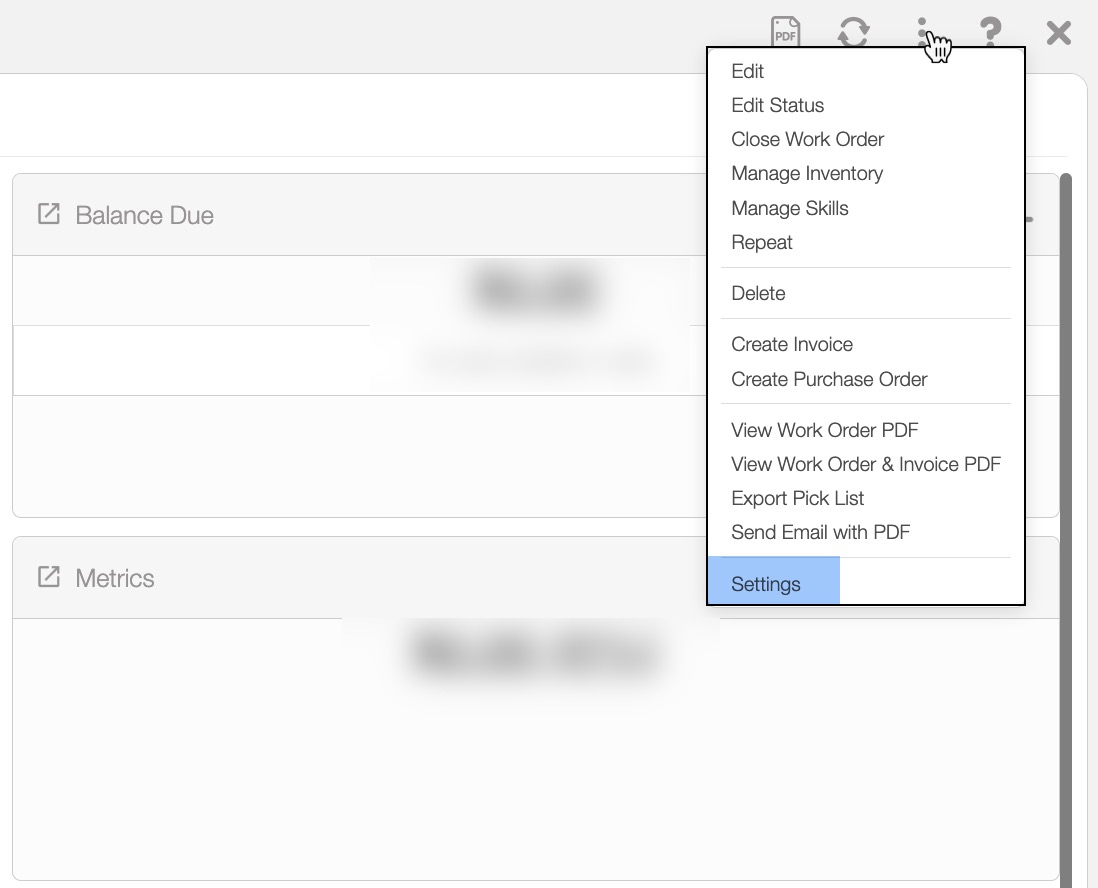The width and height of the screenshot is (1098, 888).
Task: Select Create Invoice
Action: (x=791, y=344)
